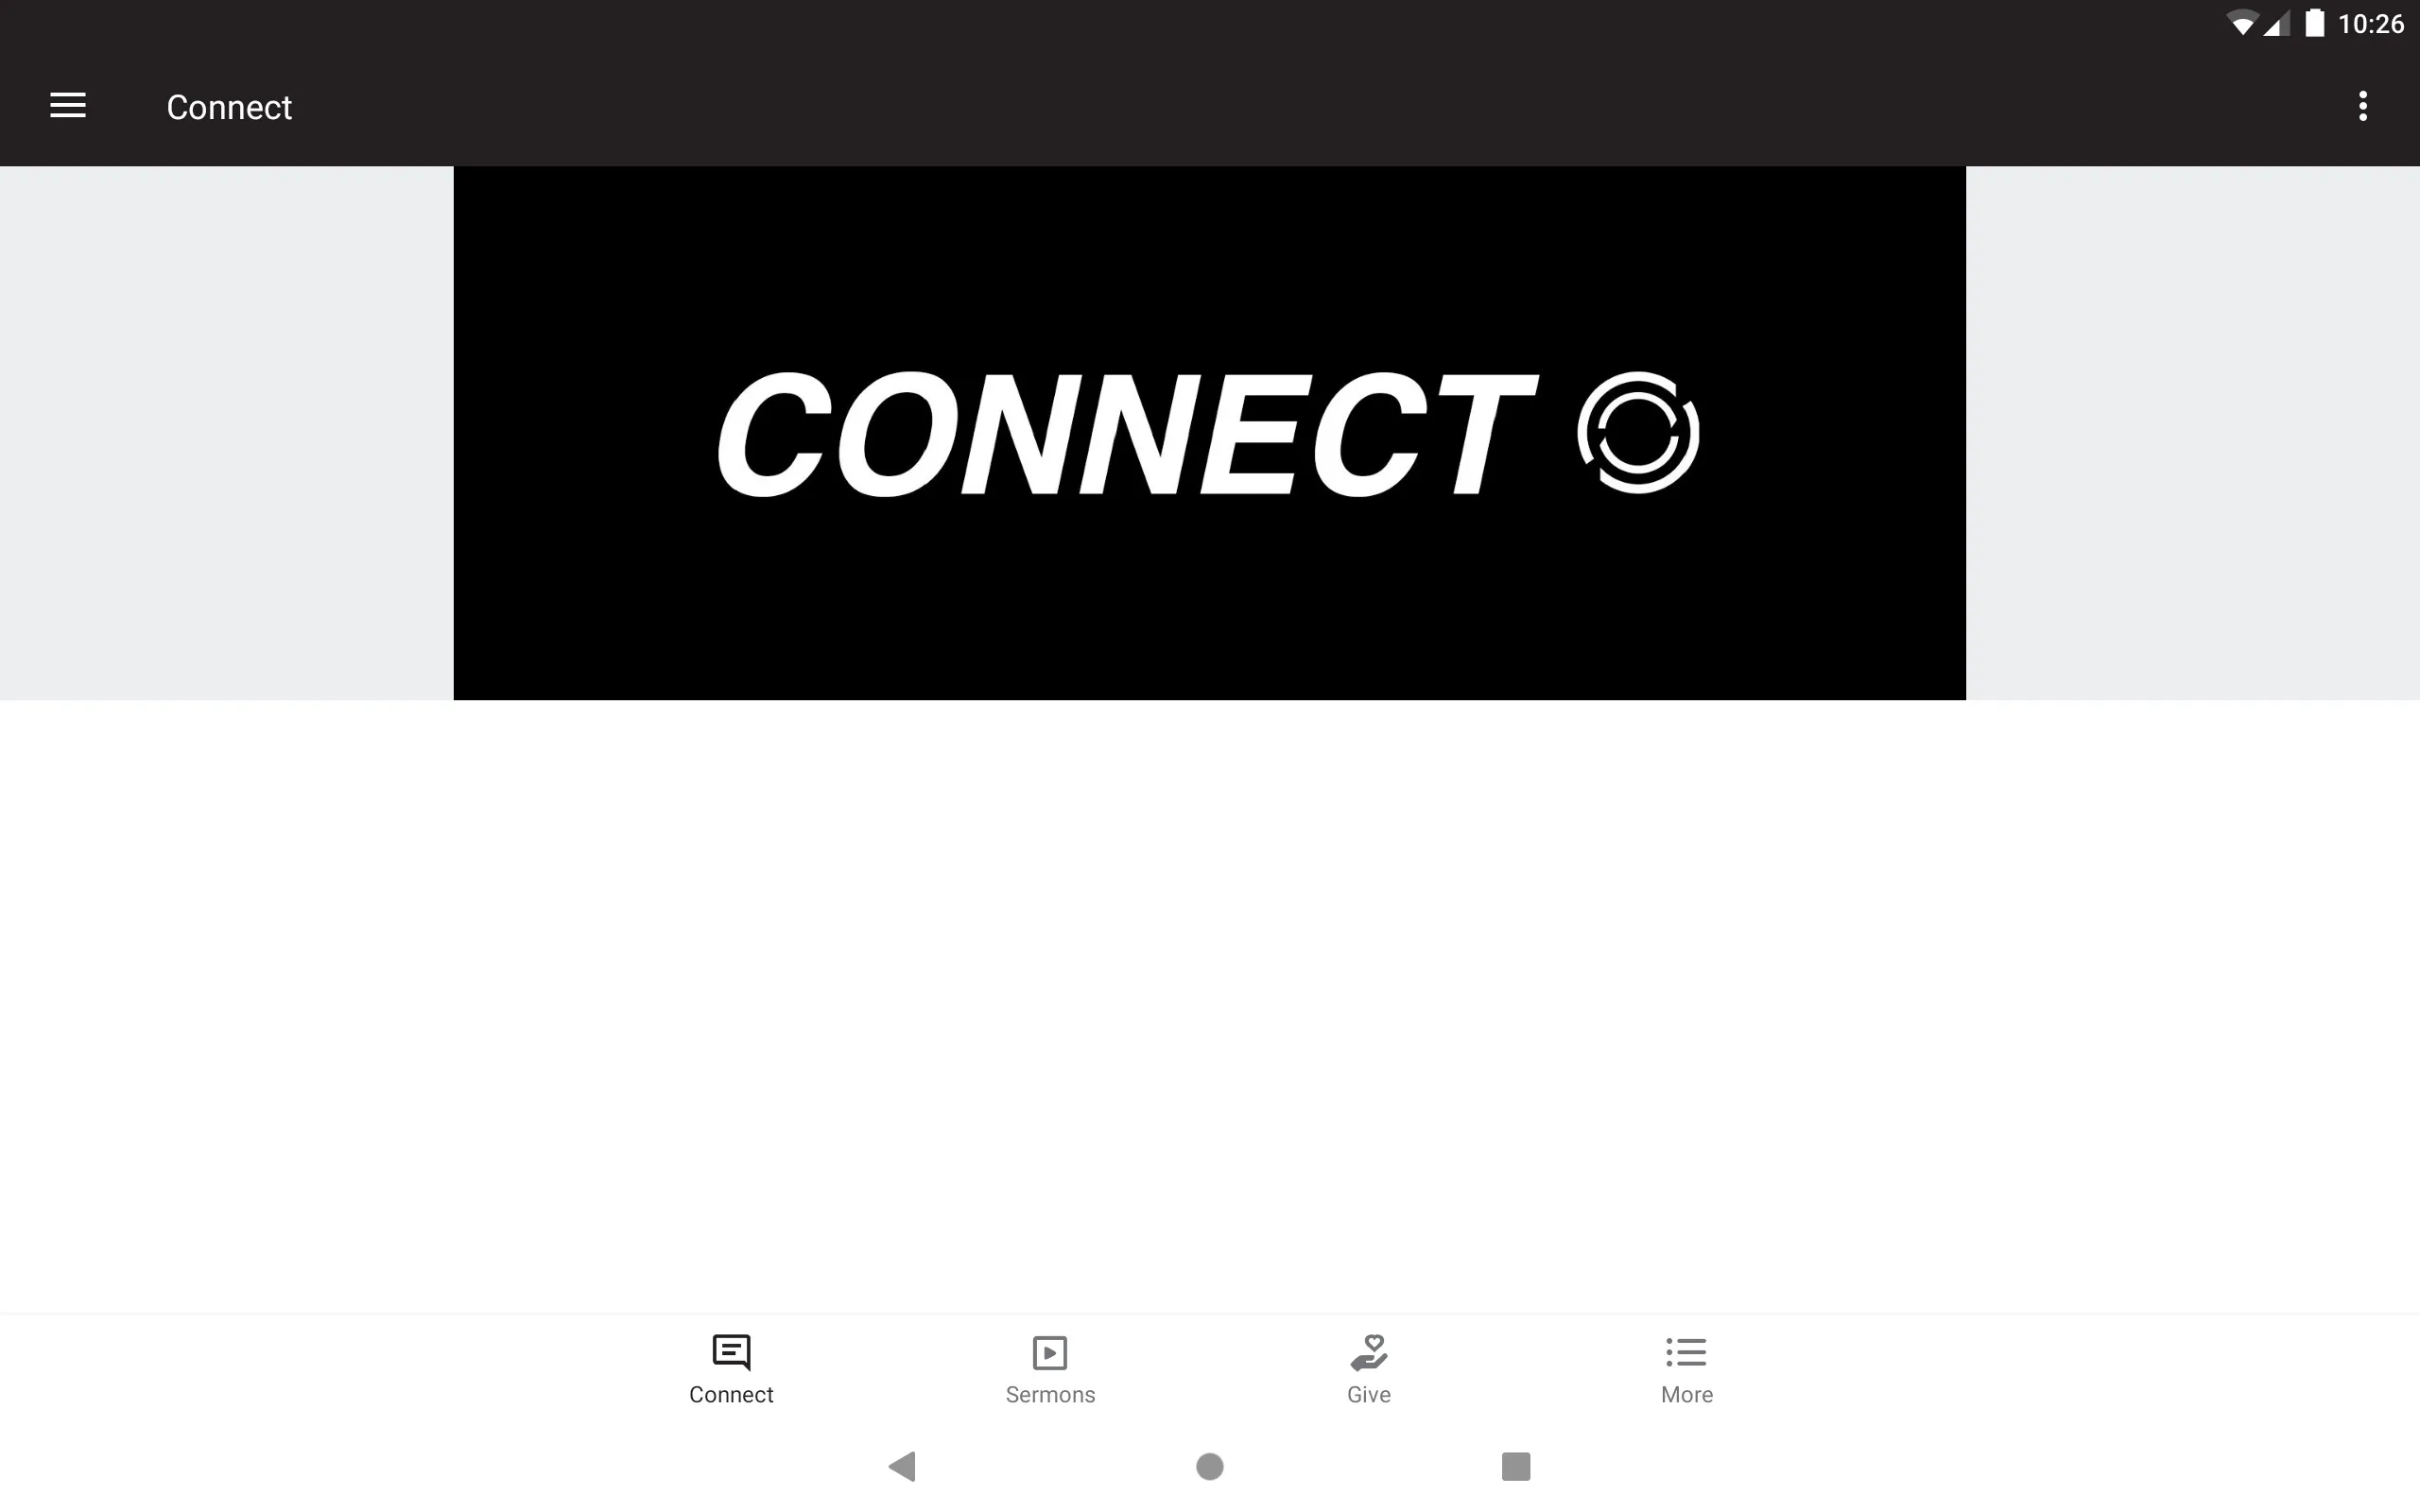Open the Sermons section
The image size is (2420, 1512).
point(1049,1367)
